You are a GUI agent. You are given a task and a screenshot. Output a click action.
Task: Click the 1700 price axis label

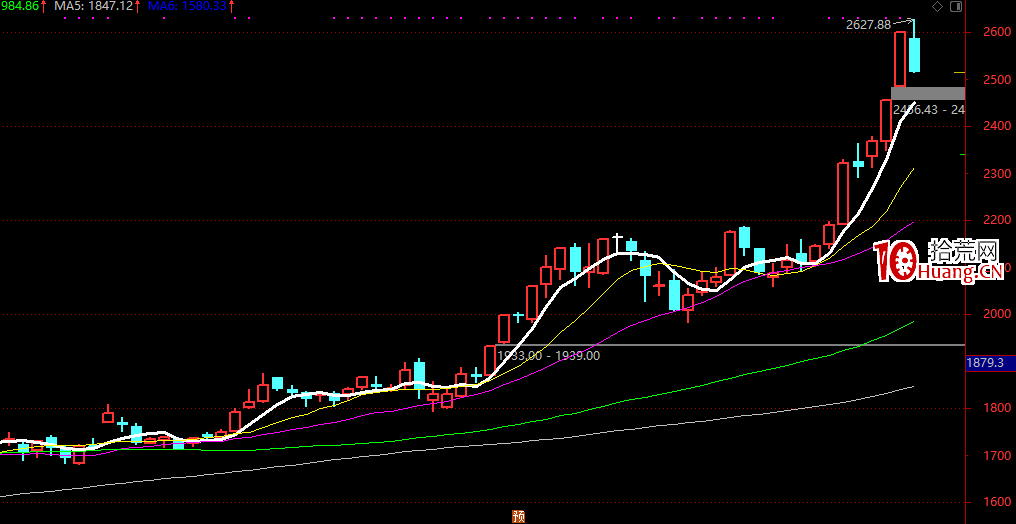click(x=995, y=455)
